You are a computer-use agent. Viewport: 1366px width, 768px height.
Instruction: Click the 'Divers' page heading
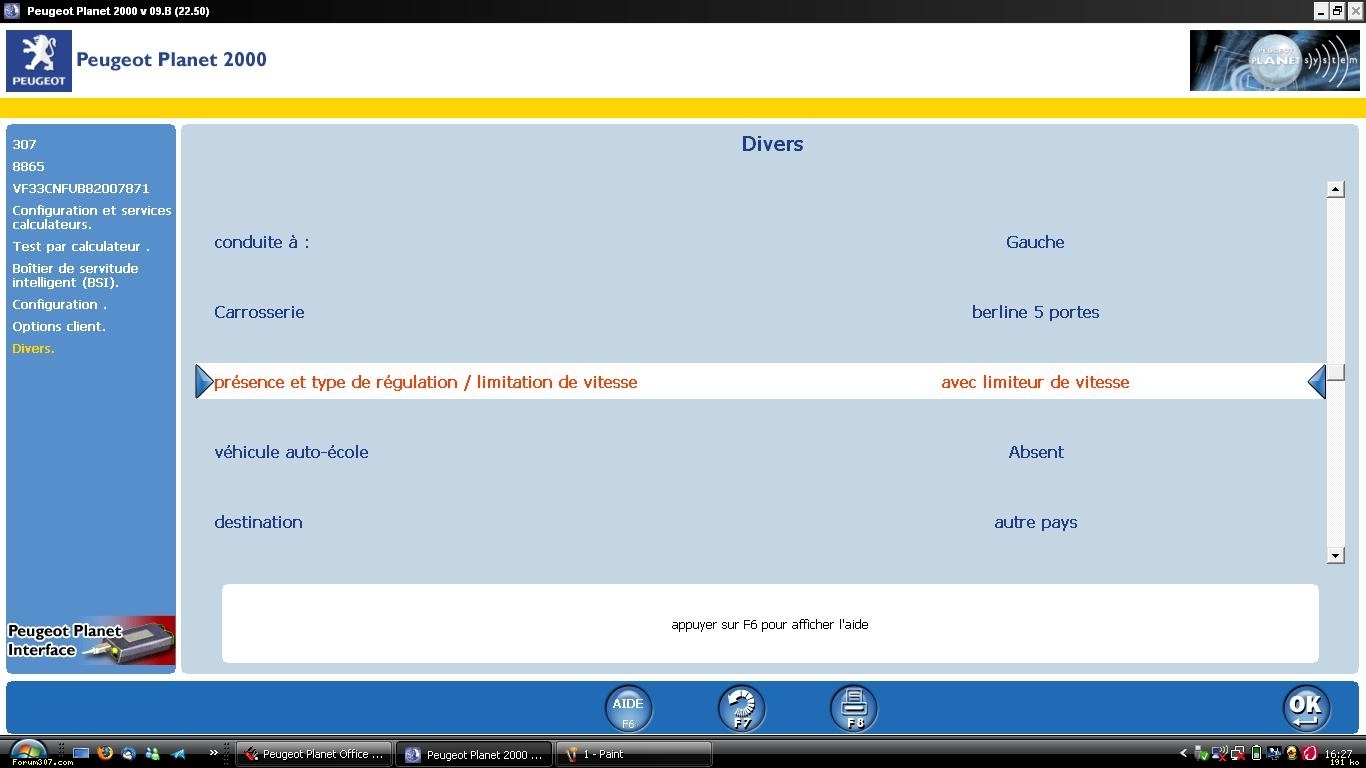point(772,144)
